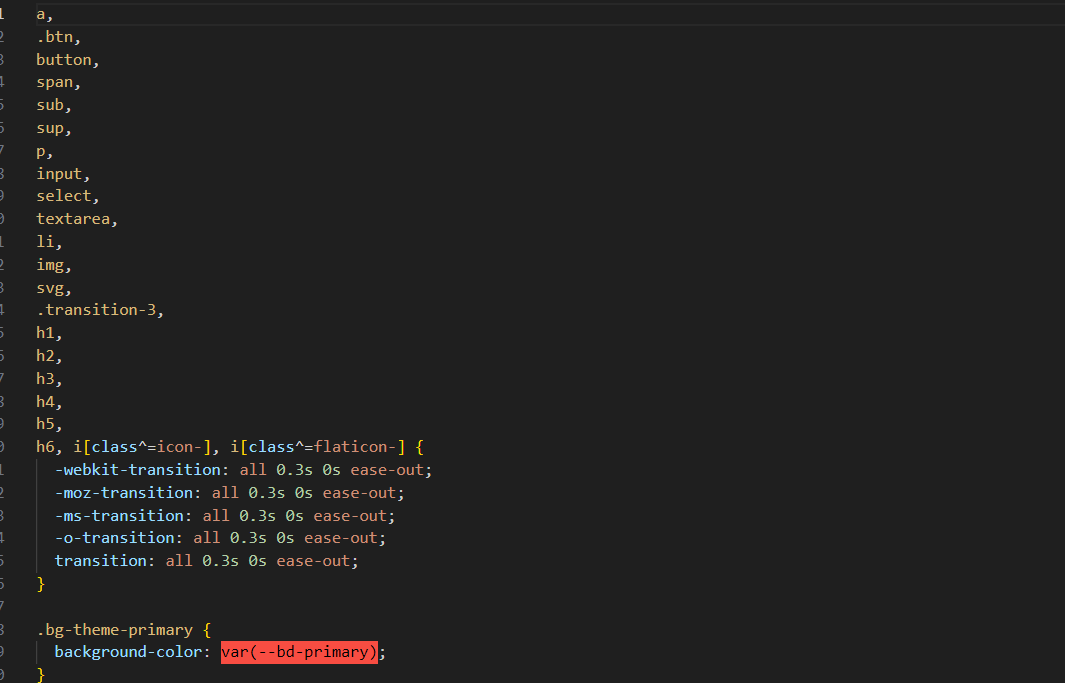Click the '-webkit-transition' property name
This screenshot has height=683, width=1065.
click(137, 470)
